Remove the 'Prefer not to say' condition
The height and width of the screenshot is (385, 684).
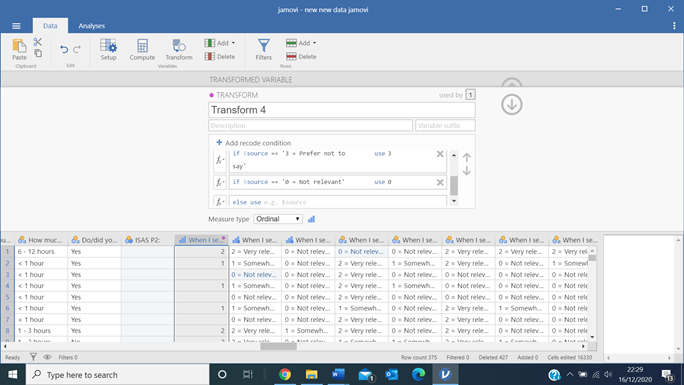440,154
